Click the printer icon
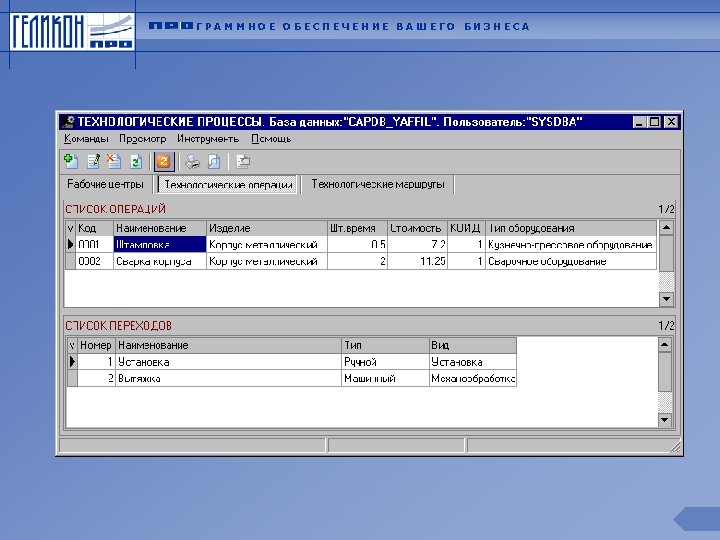 (192, 162)
